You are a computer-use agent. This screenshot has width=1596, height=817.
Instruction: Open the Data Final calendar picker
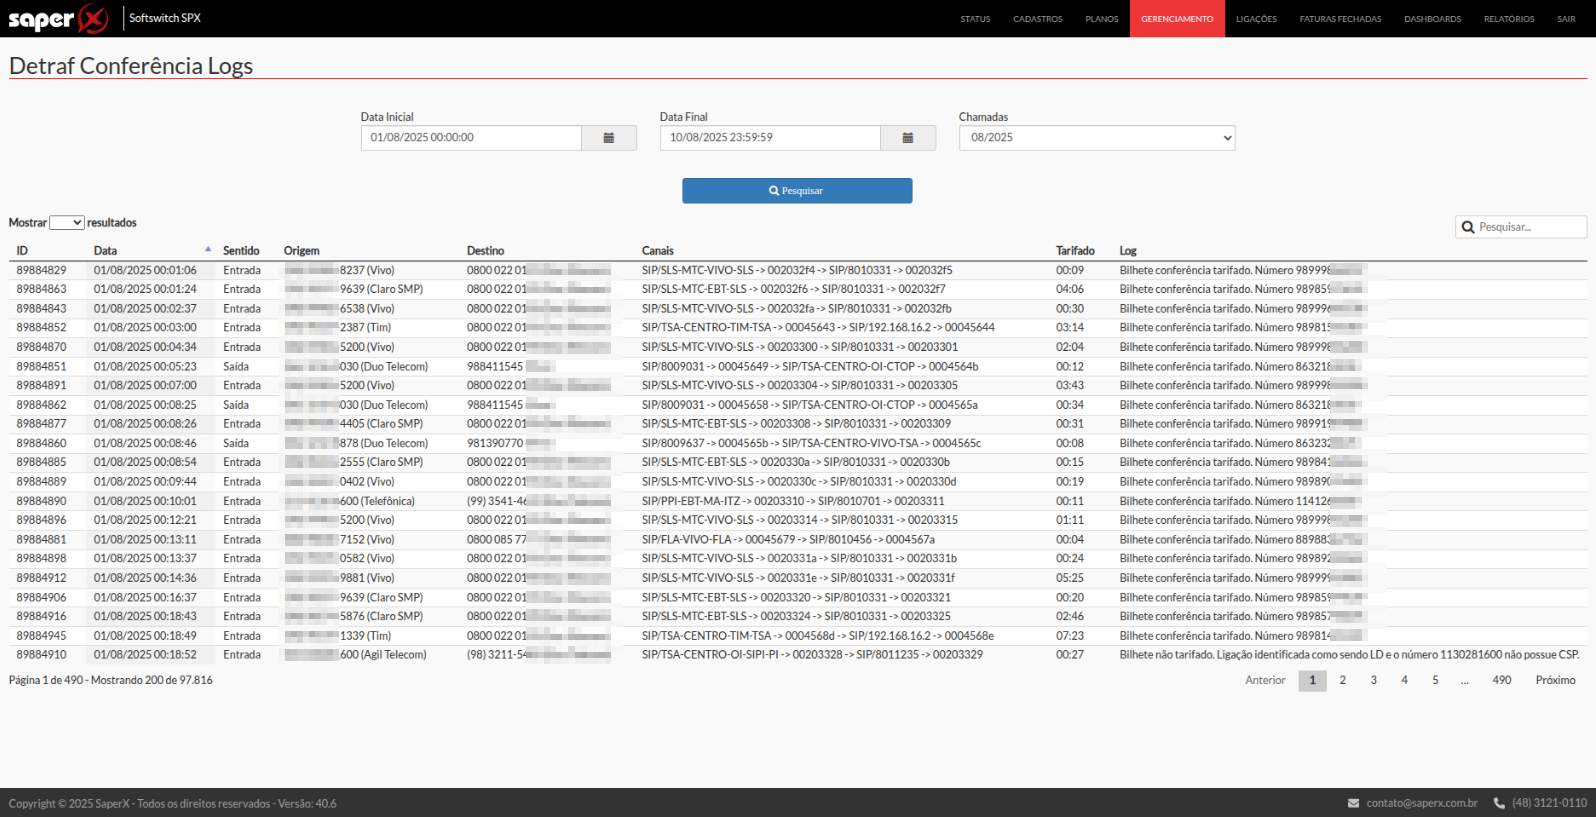pyautogui.click(x=907, y=138)
